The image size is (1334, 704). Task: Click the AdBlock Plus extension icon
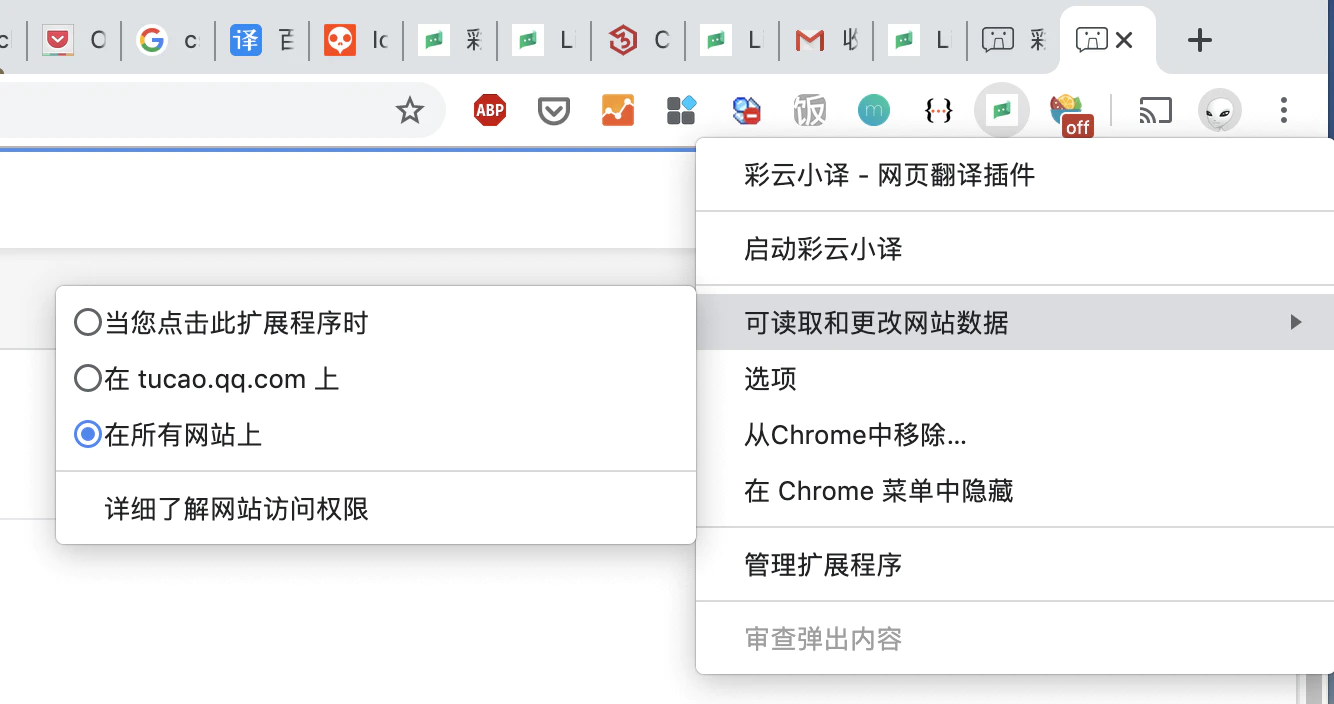pyautogui.click(x=490, y=110)
